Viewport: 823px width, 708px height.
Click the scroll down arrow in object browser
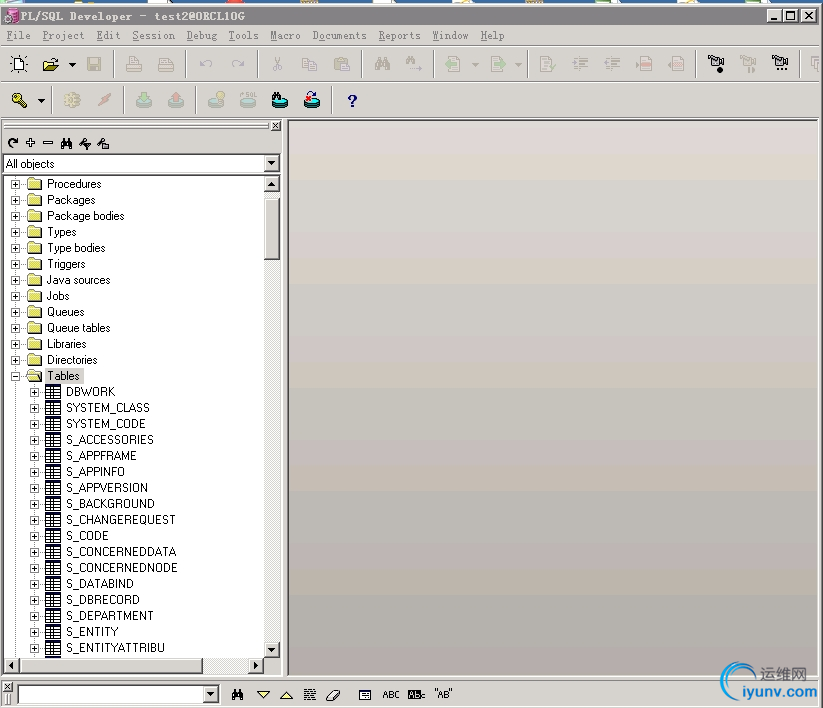point(271,649)
